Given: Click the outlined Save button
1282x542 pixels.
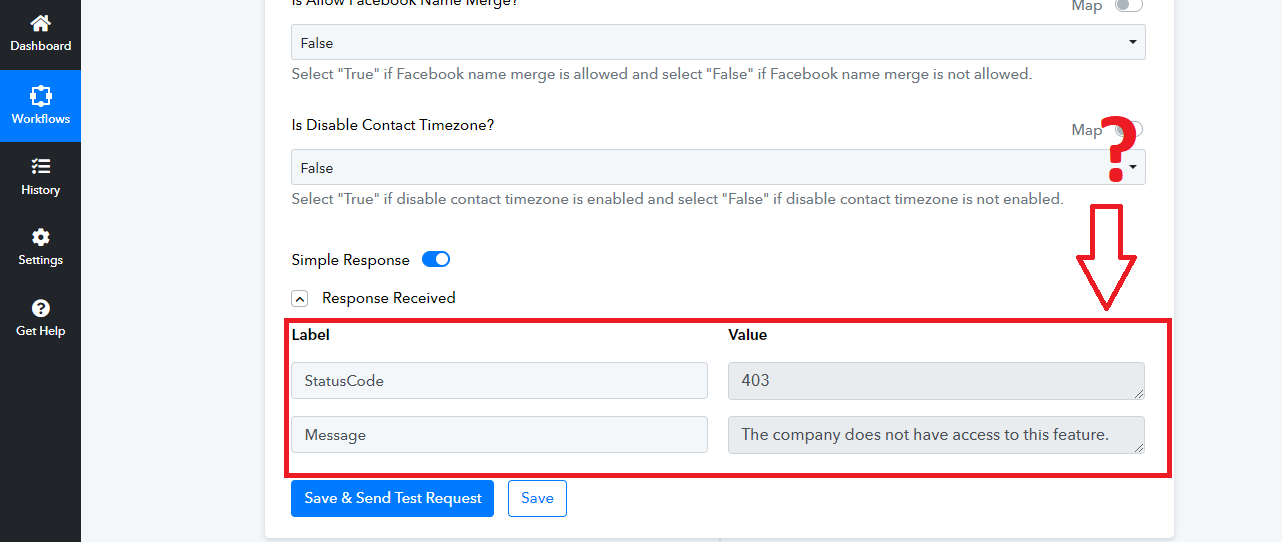Looking at the screenshot, I should (537, 498).
